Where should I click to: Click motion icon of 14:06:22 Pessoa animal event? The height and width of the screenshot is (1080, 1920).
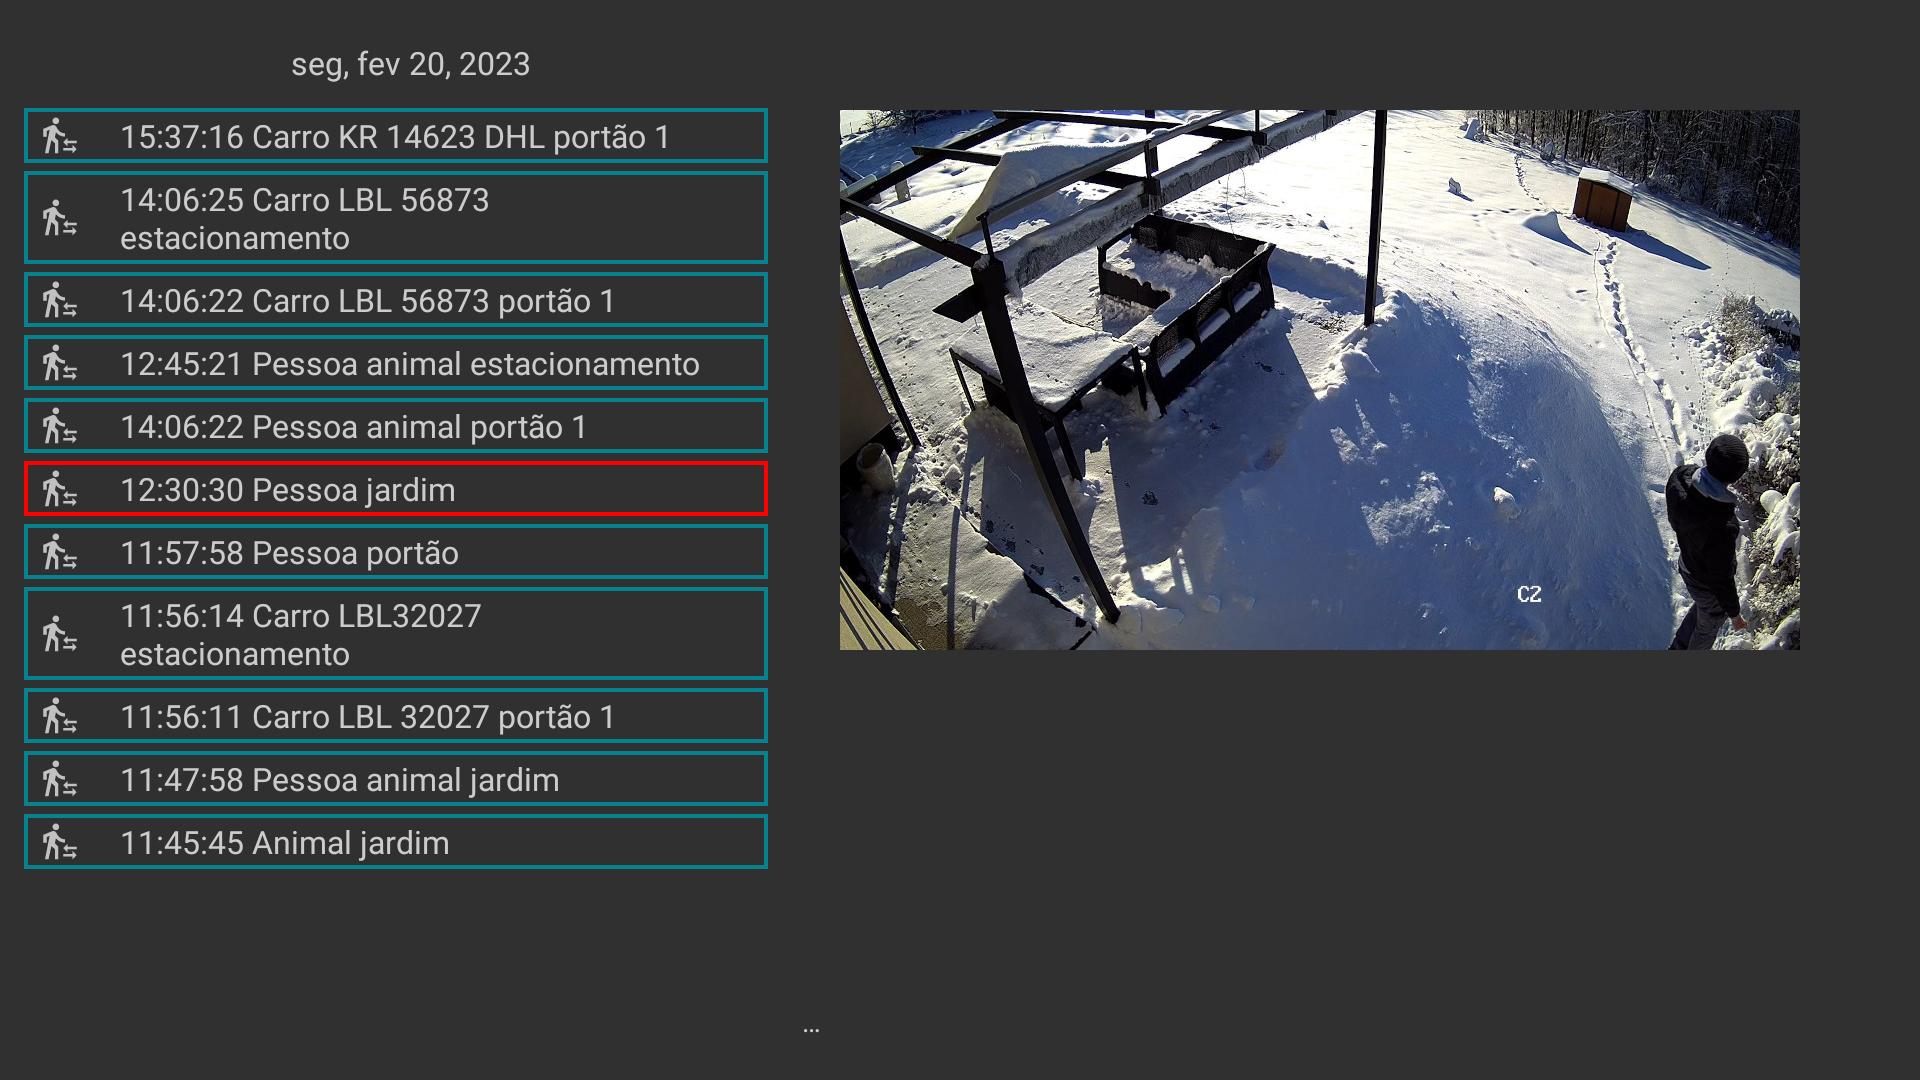59,426
